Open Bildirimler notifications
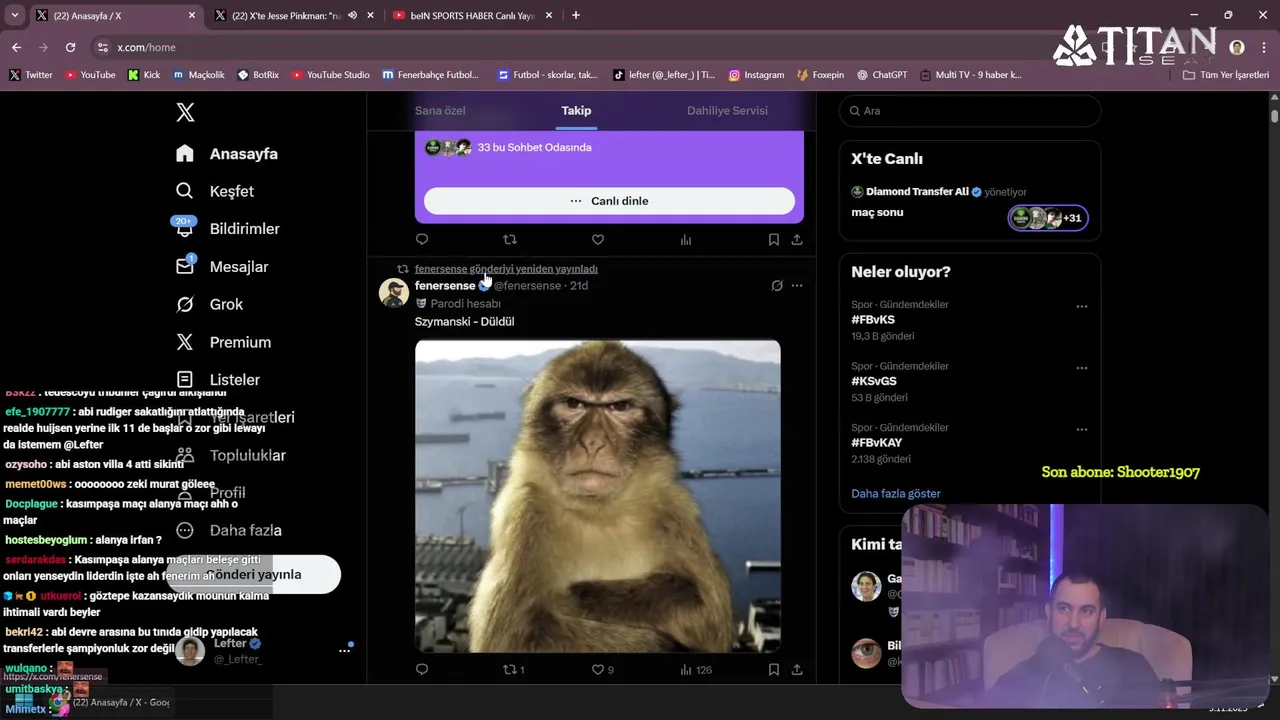The height and width of the screenshot is (720, 1280). point(227,229)
